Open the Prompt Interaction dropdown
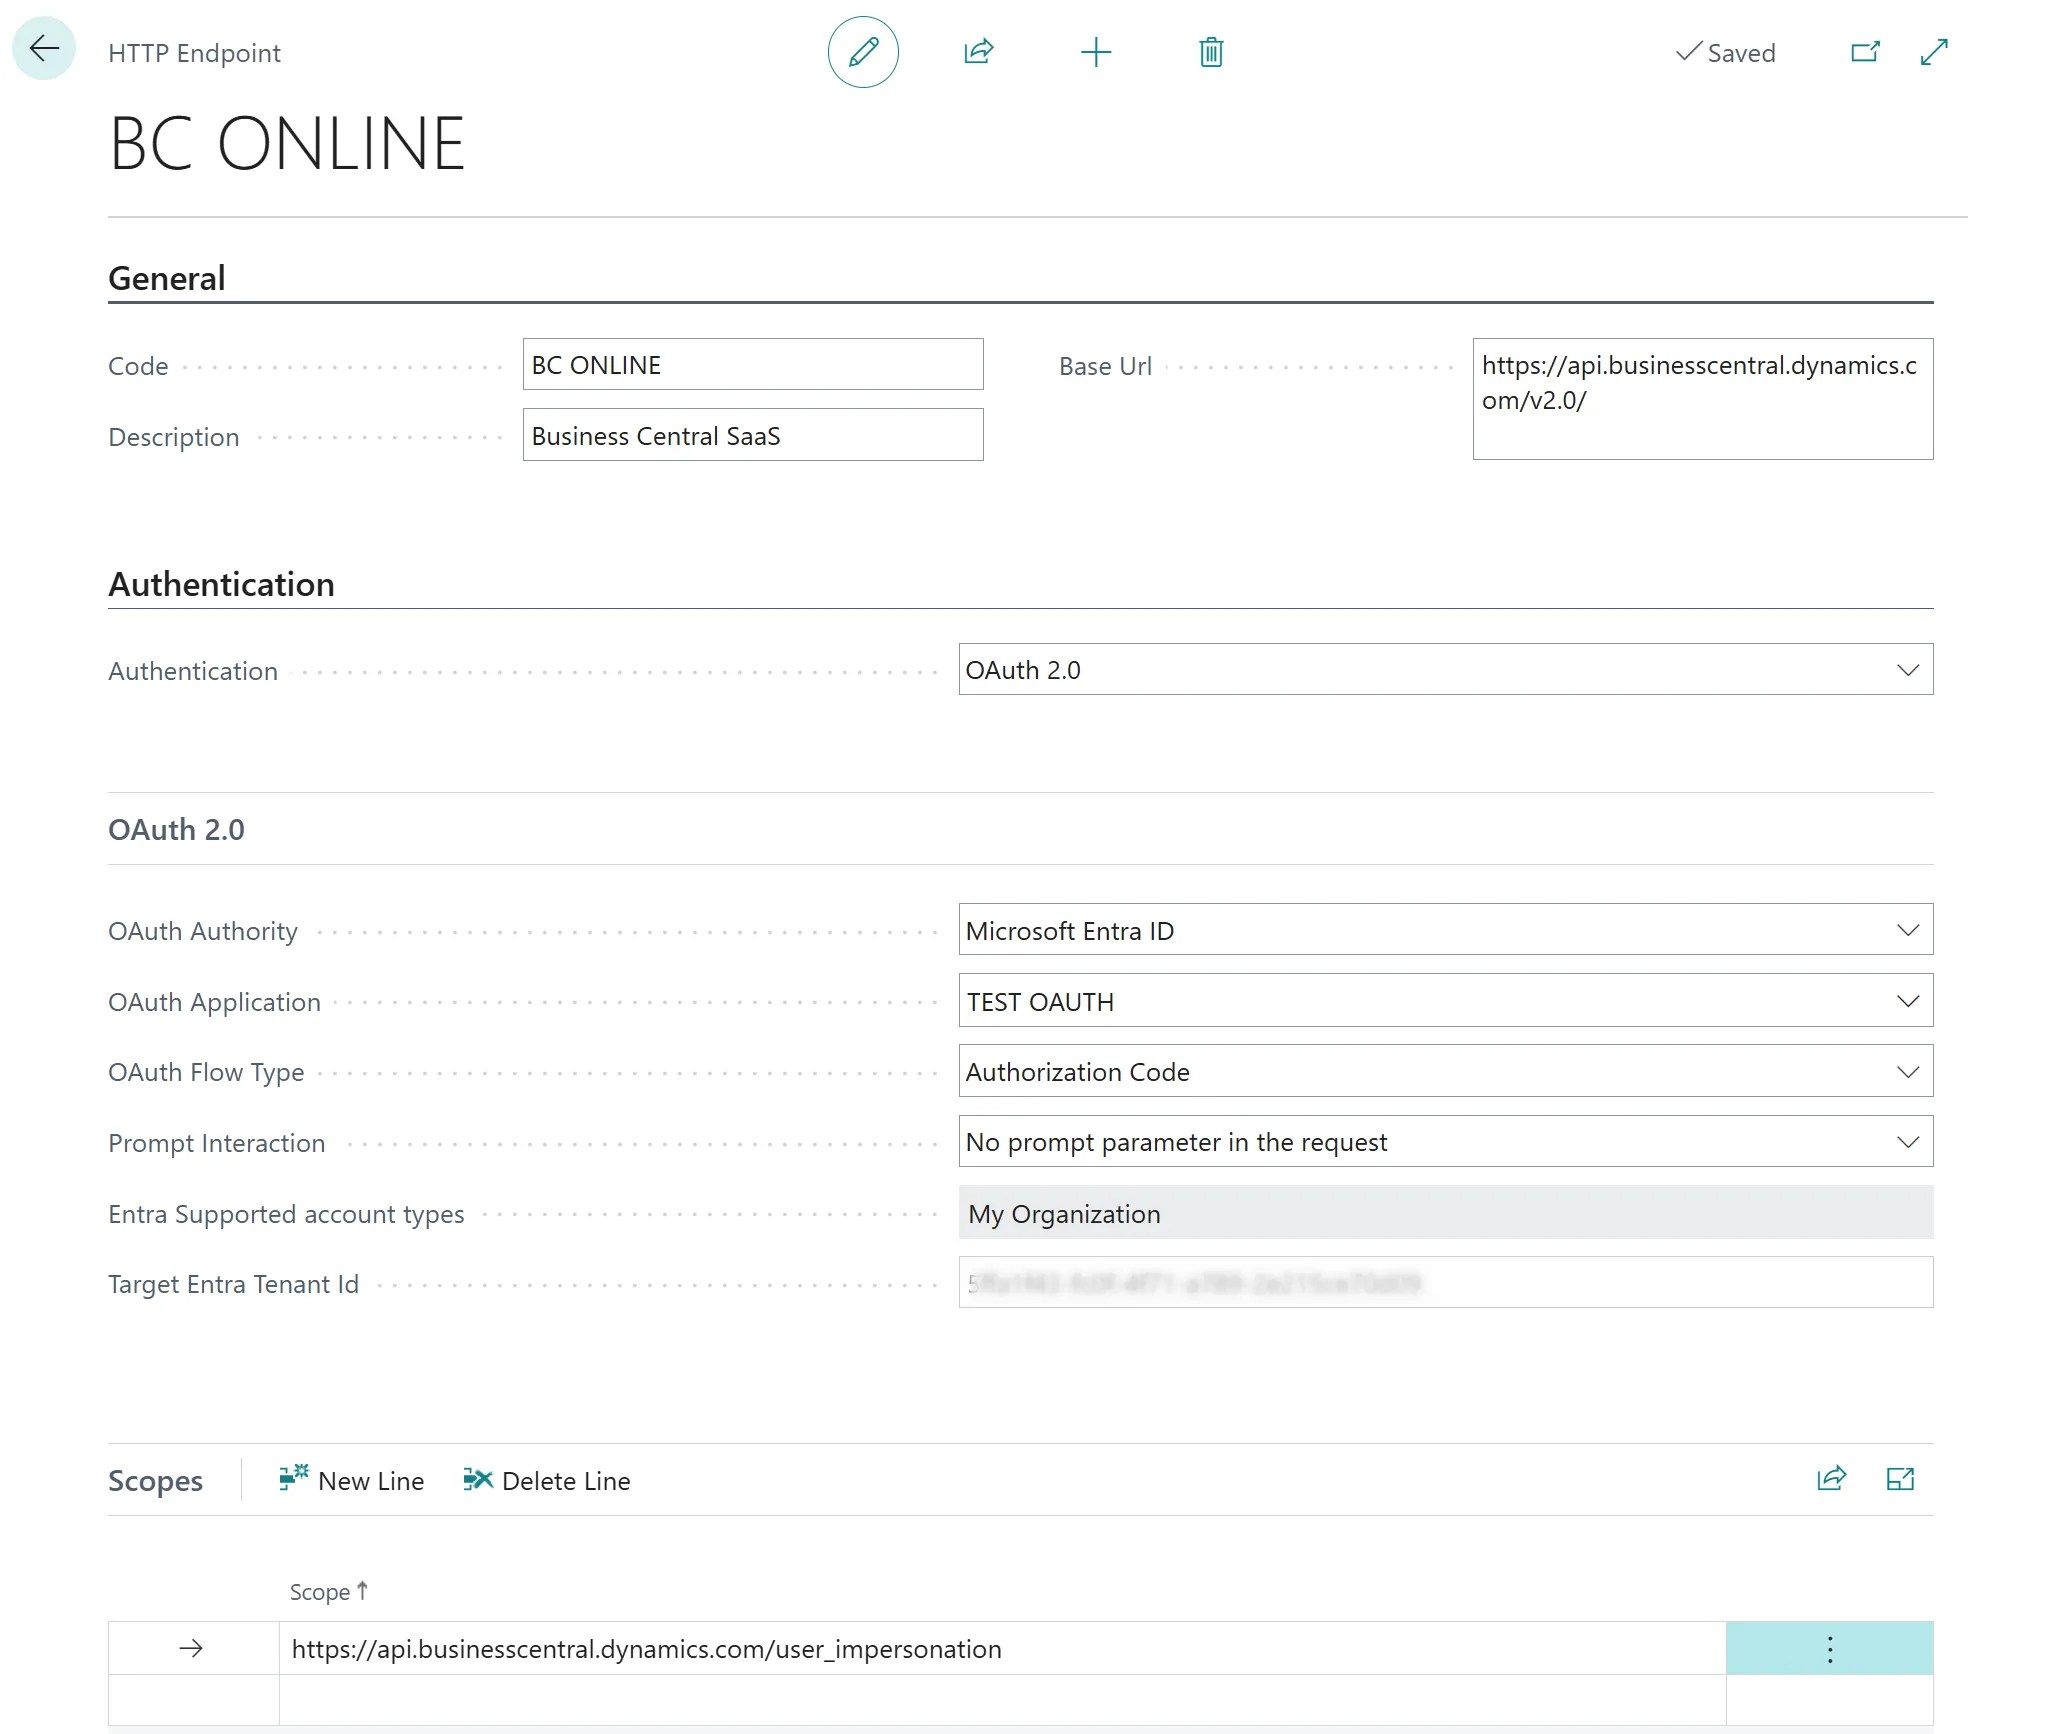Viewport: 2070px width, 1734px height. [x=1445, y=1142]
